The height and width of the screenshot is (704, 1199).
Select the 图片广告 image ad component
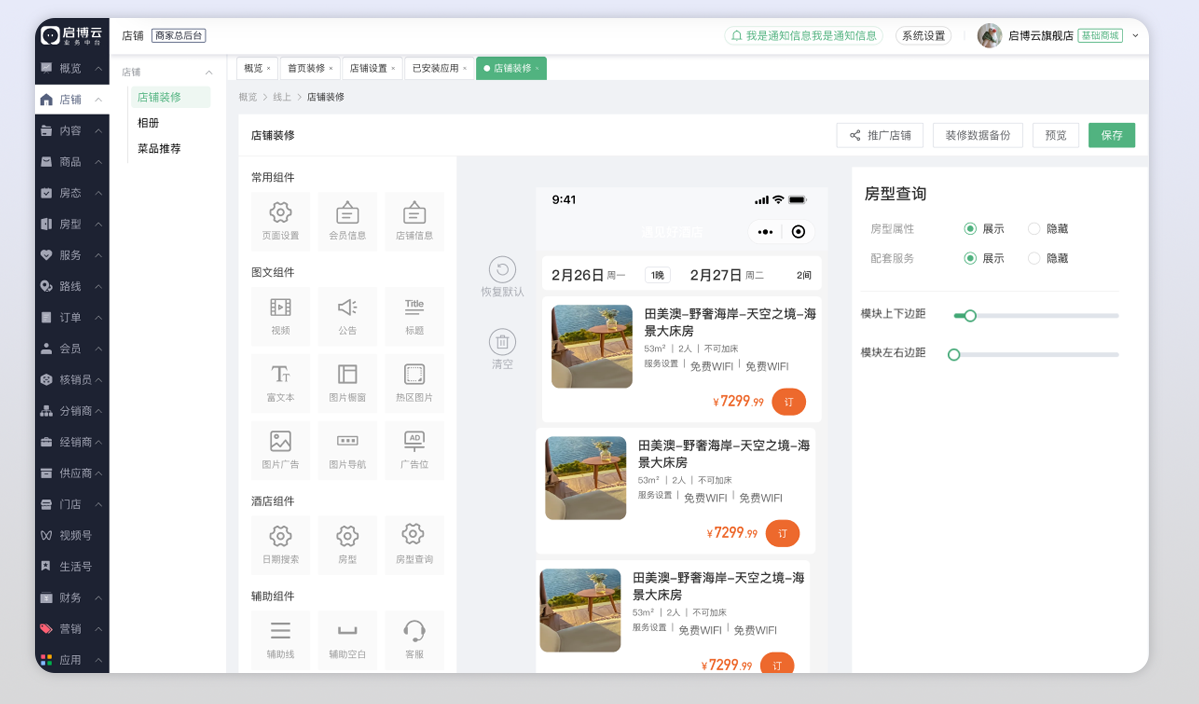(x=280, y=441)
